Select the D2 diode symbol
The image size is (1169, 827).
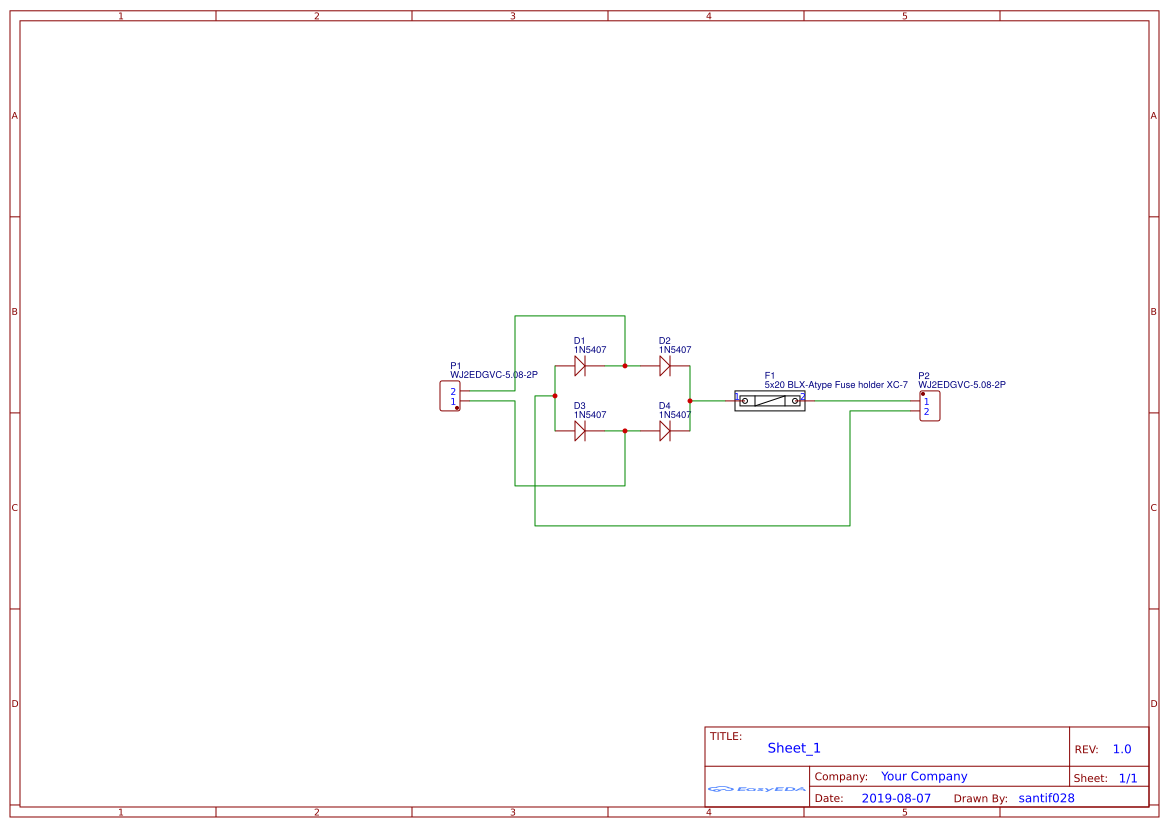pos(665,366)
